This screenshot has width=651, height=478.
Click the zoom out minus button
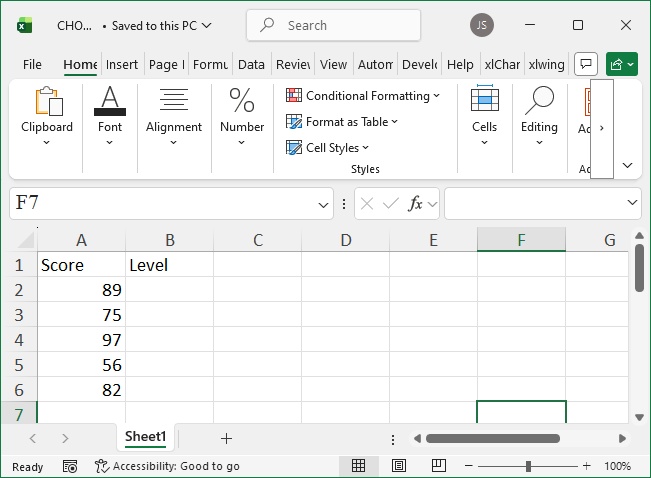click(469, 466)
